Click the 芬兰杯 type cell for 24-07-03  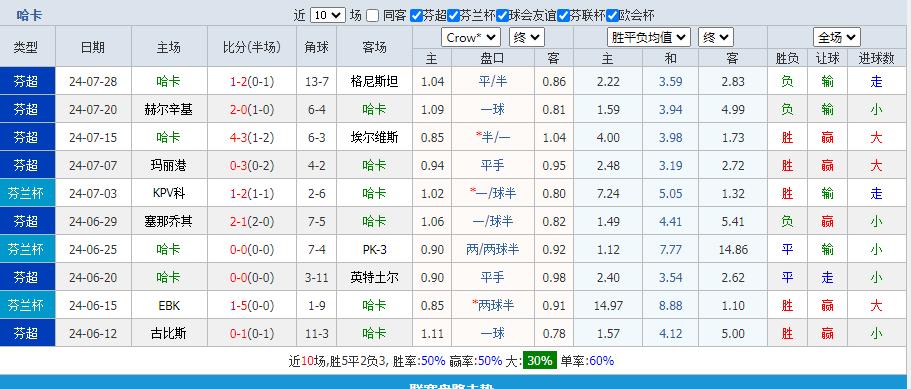[x=26, y=193]
